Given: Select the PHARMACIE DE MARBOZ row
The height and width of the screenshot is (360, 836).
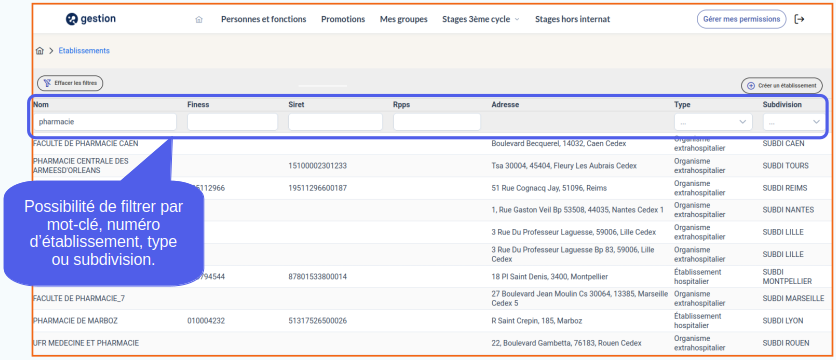Looking at the screenshot, I should [429, 321].
